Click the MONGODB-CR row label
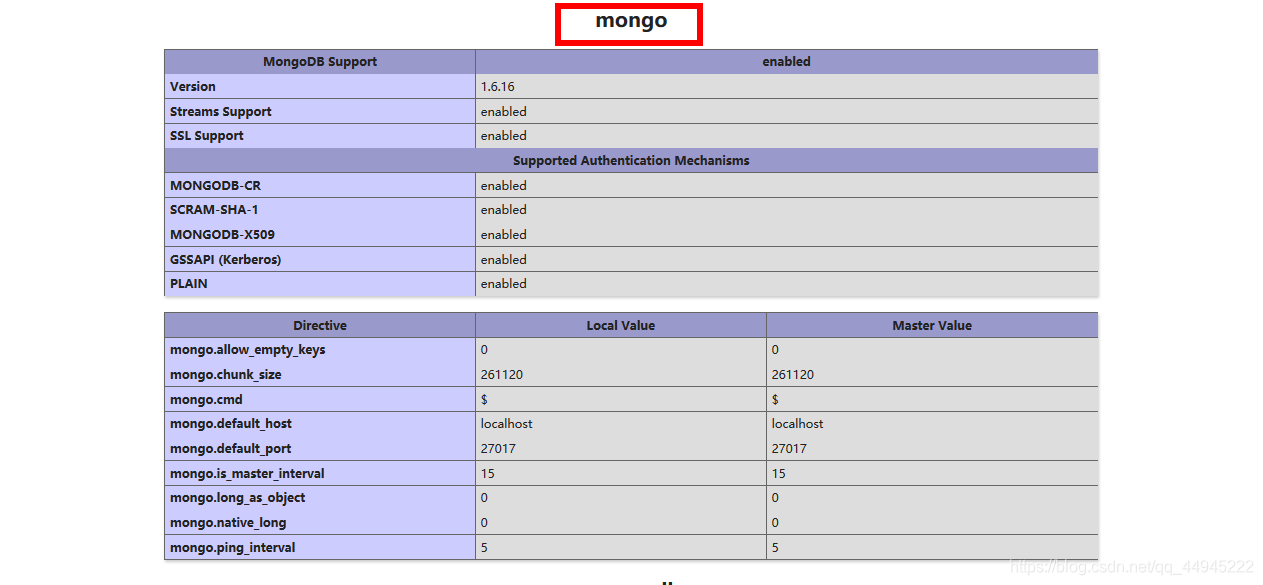 (x=216, y=186)
